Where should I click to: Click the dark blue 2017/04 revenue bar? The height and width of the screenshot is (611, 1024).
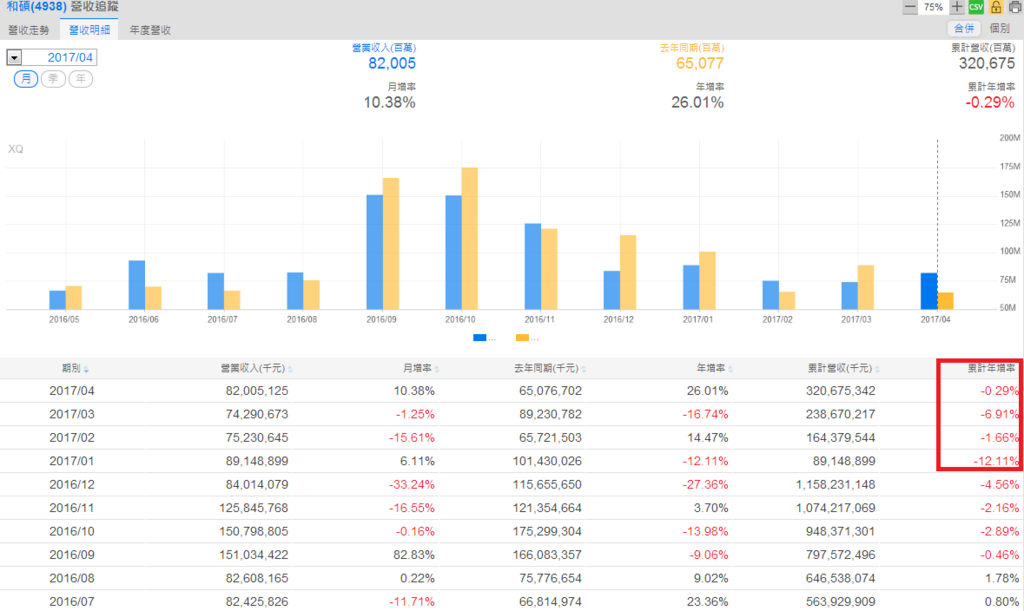point(929,291)
